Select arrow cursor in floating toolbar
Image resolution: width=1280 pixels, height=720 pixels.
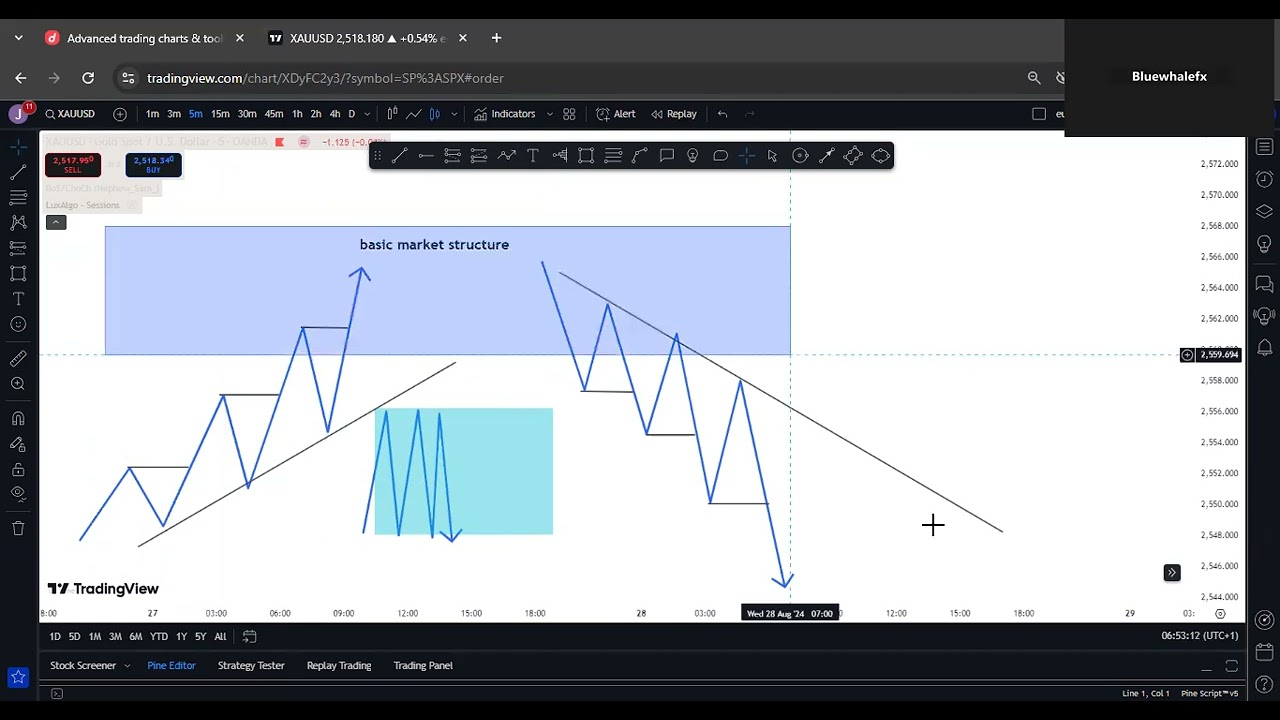click(x=773, y=156)
